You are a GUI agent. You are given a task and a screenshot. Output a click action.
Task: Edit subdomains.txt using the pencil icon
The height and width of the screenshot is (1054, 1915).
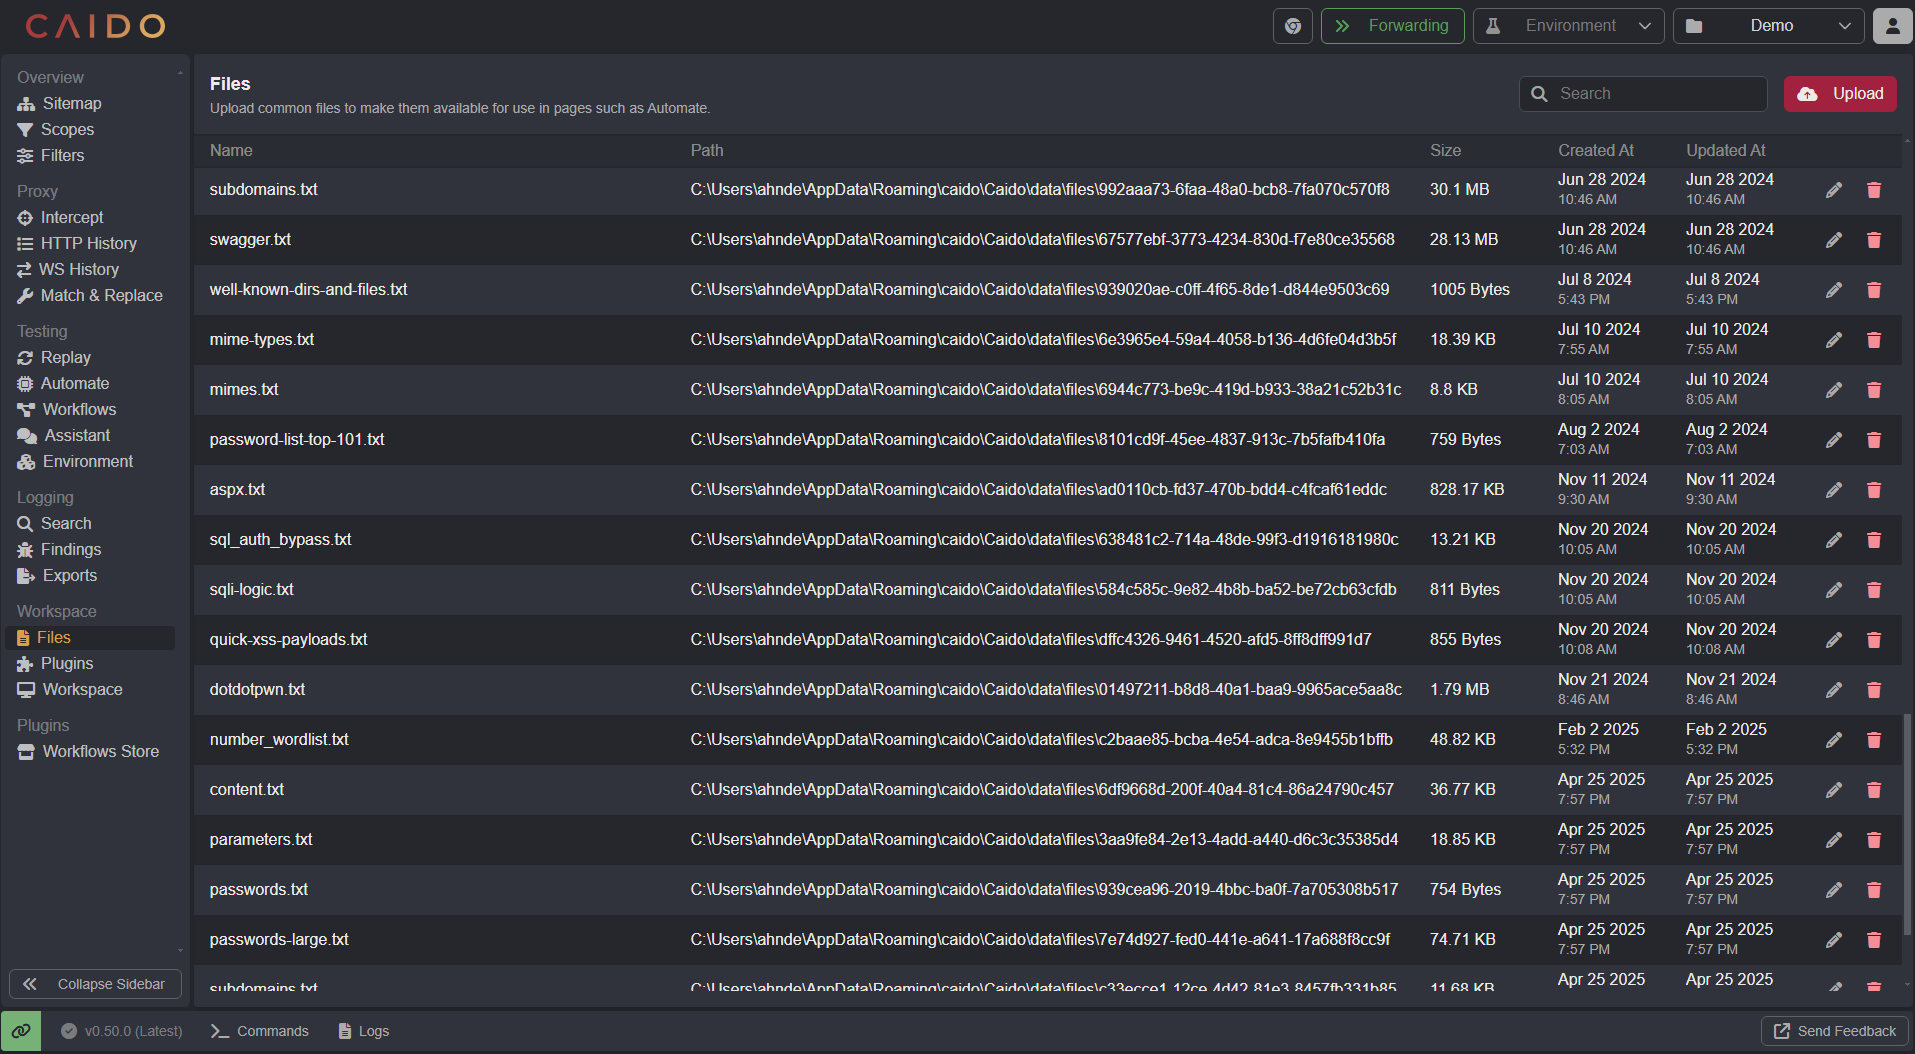1834,189
